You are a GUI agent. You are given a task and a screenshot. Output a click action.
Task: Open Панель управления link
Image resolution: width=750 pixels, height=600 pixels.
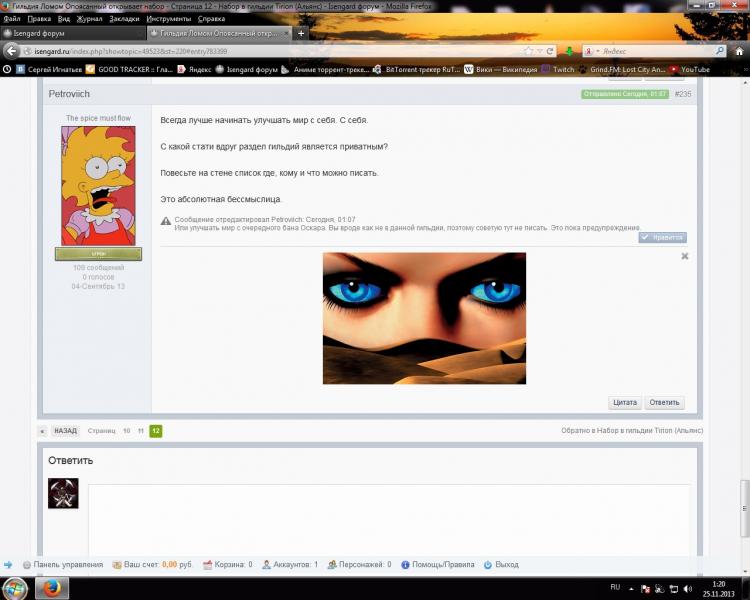[x=63, y=565]
